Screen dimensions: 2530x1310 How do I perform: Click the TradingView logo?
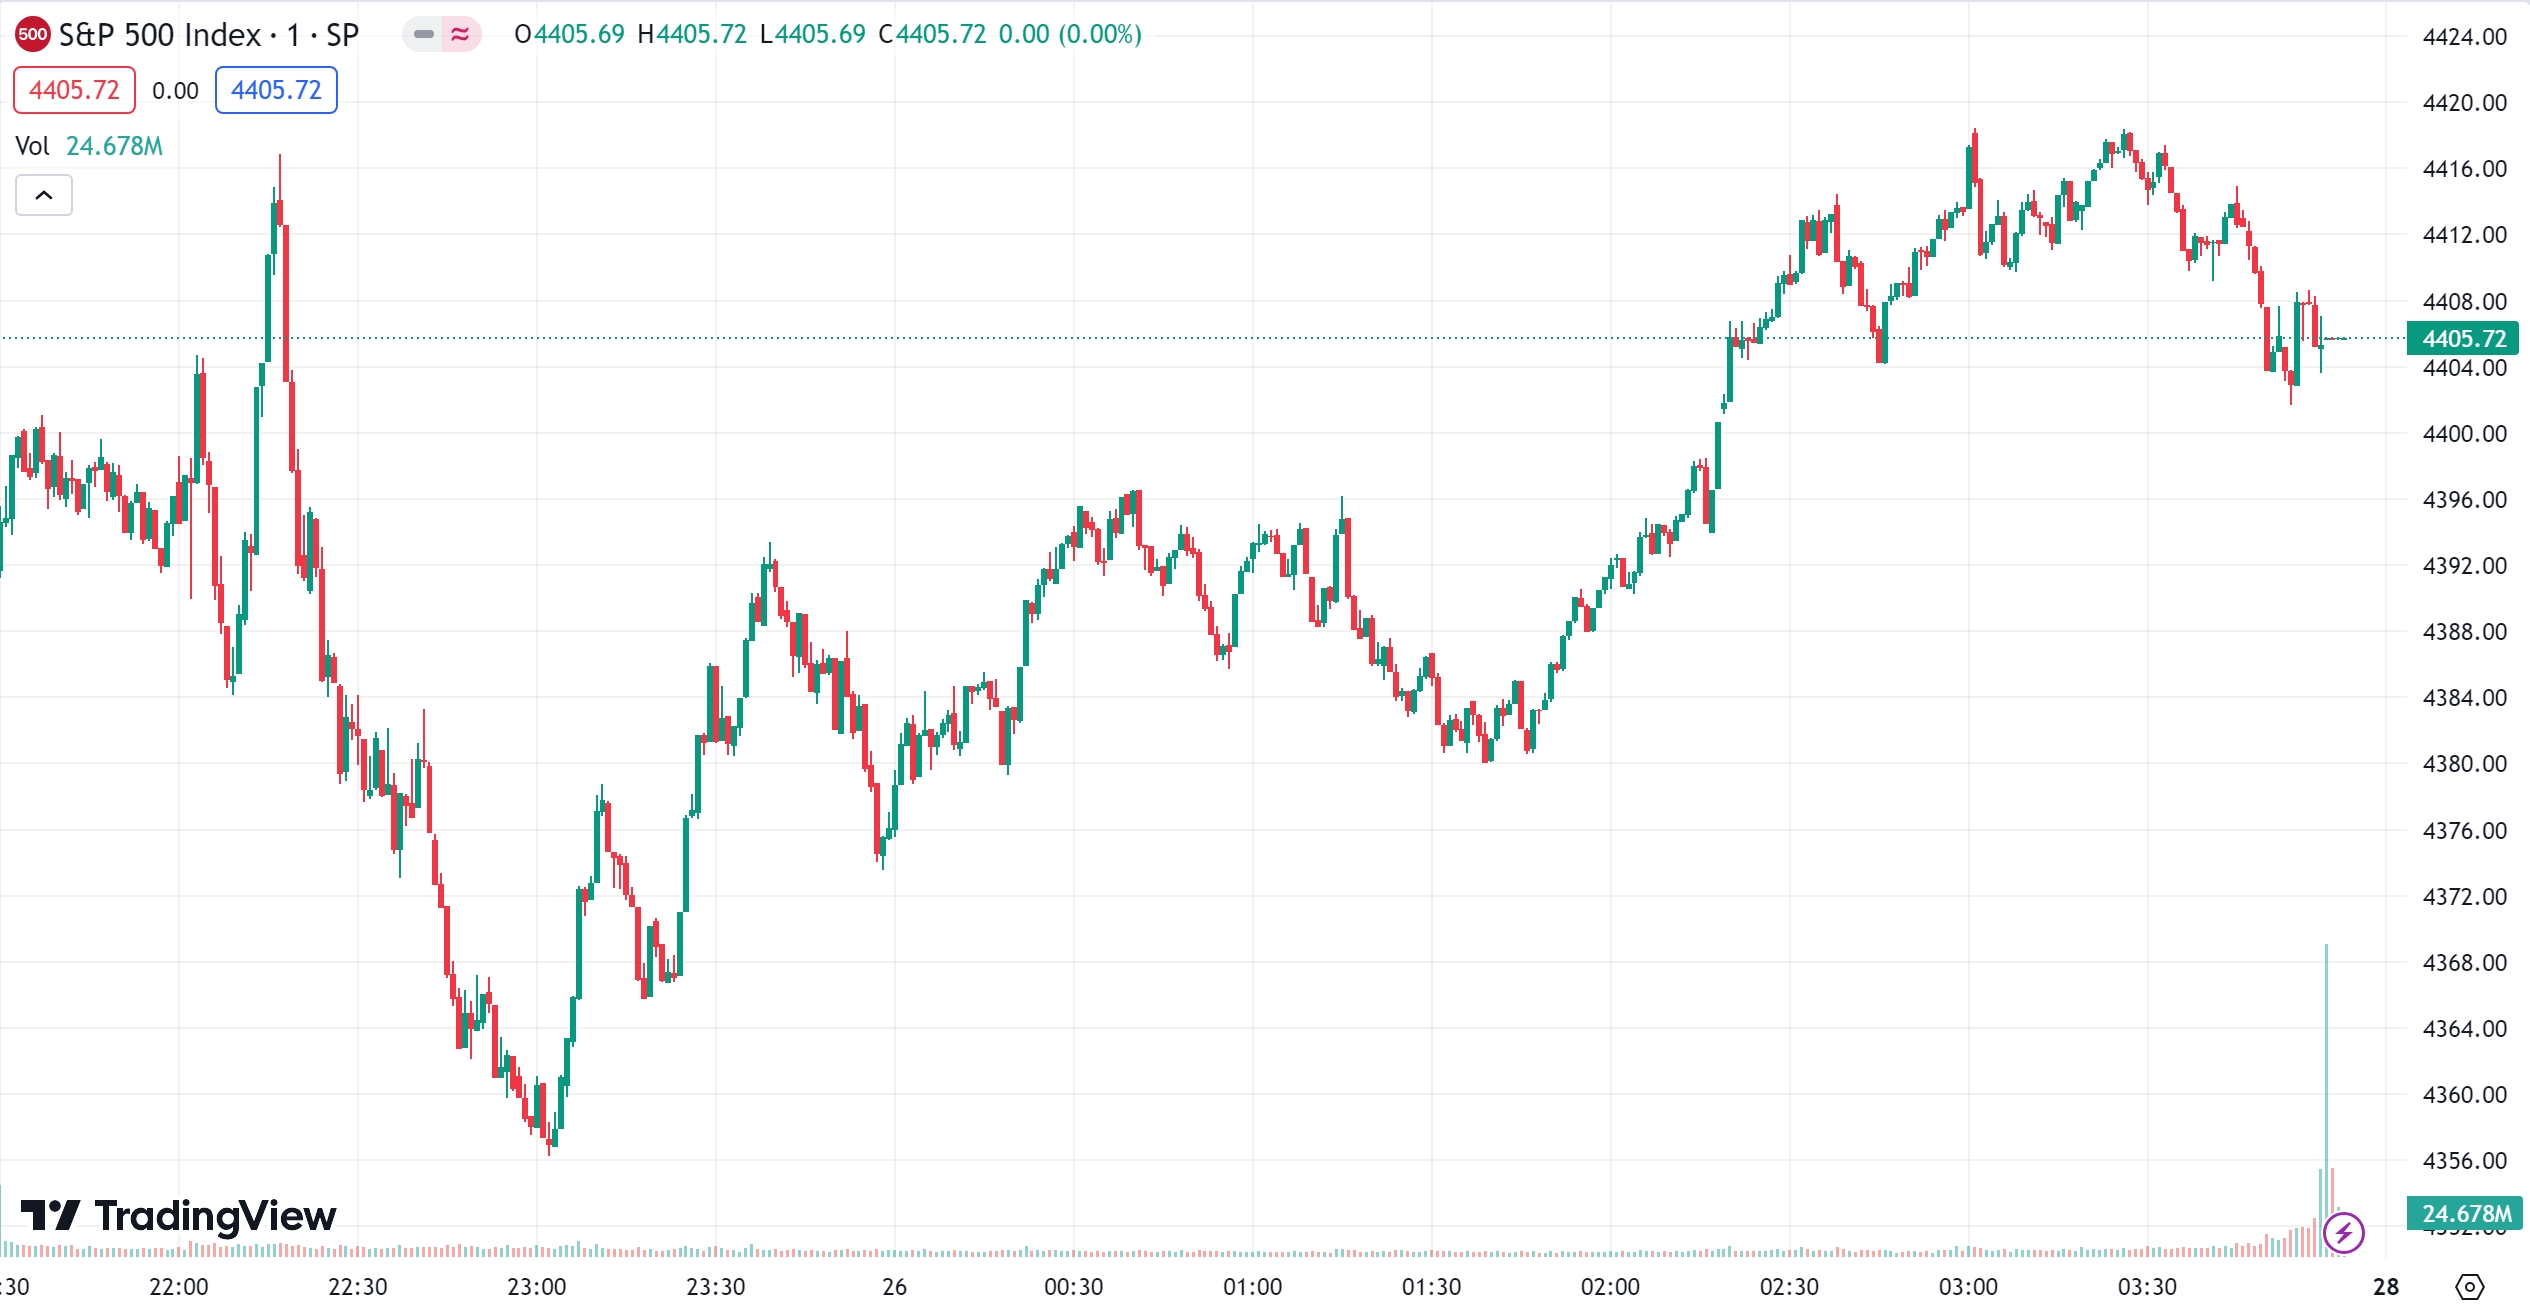[x=179, y=1216]
